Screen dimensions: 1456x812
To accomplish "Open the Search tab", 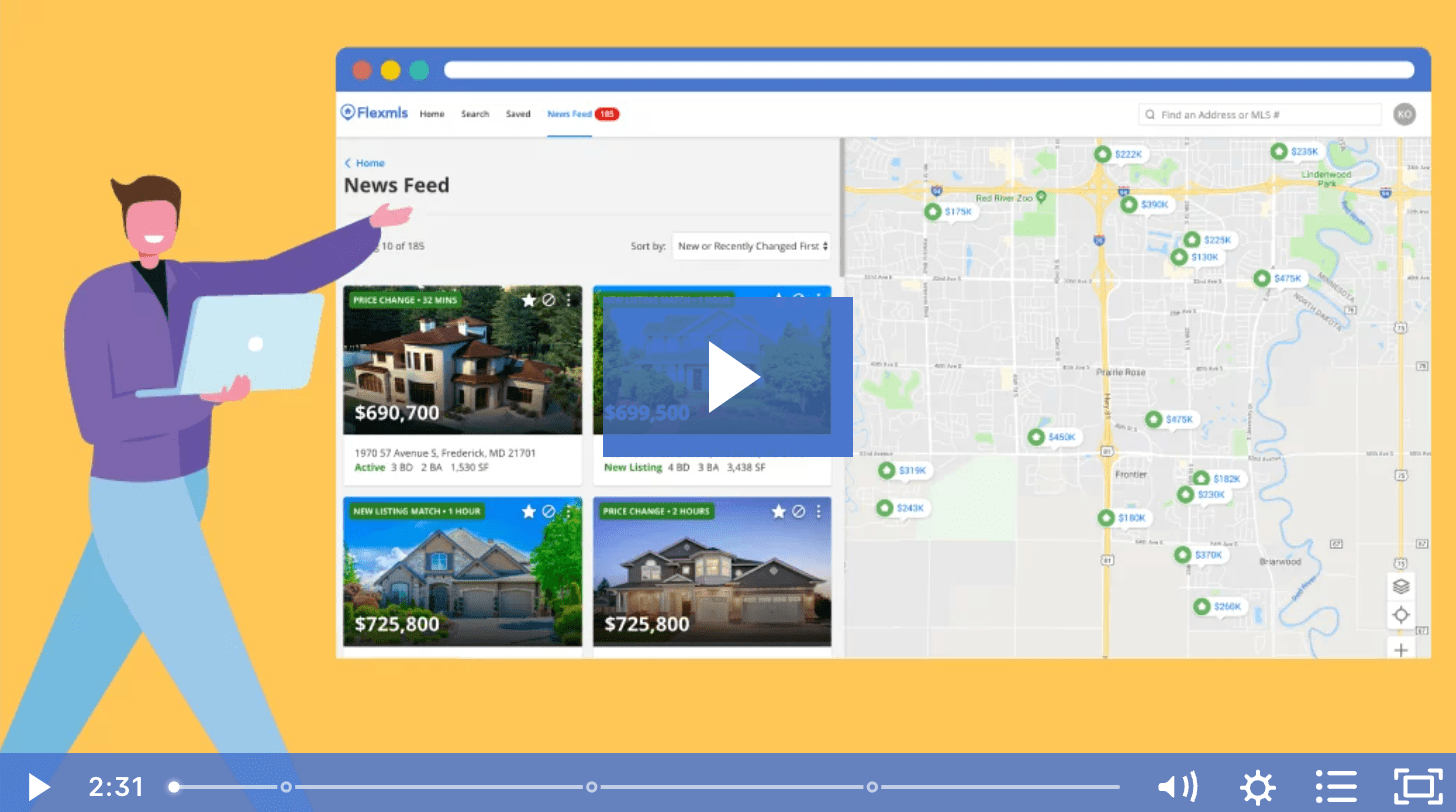I will [x=475, y=114].
